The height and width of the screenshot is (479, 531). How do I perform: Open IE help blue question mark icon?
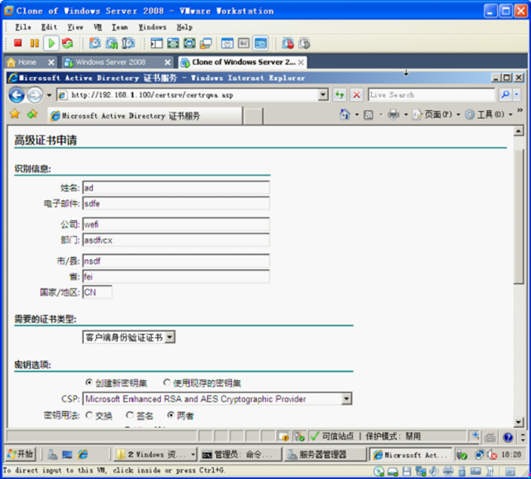508,437
